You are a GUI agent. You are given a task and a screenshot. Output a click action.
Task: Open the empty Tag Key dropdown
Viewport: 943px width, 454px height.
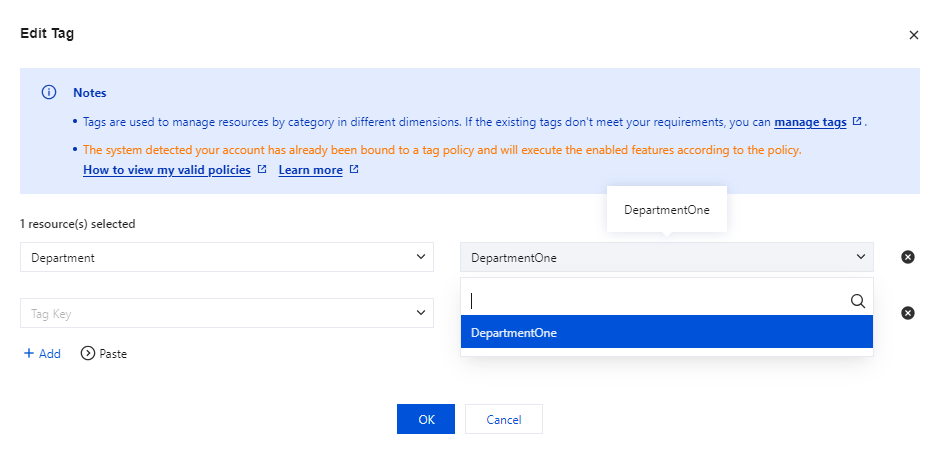(227, 313)
